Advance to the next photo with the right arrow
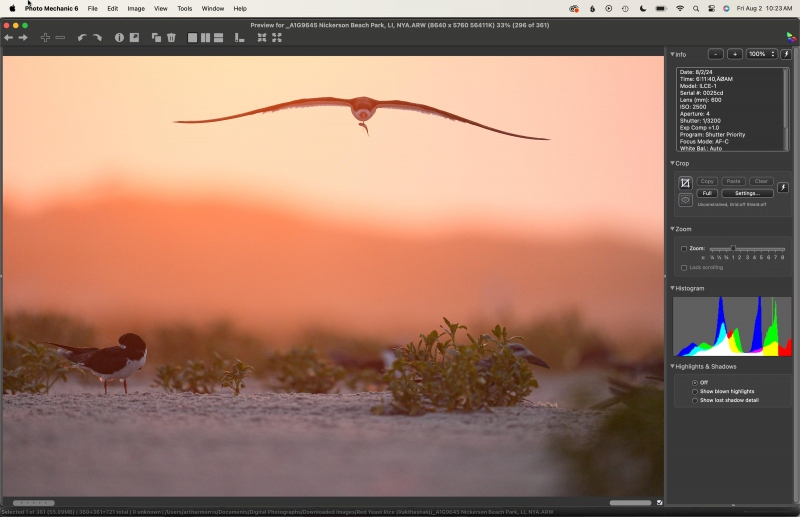This screenshot has height=517, width=800. 23,38
